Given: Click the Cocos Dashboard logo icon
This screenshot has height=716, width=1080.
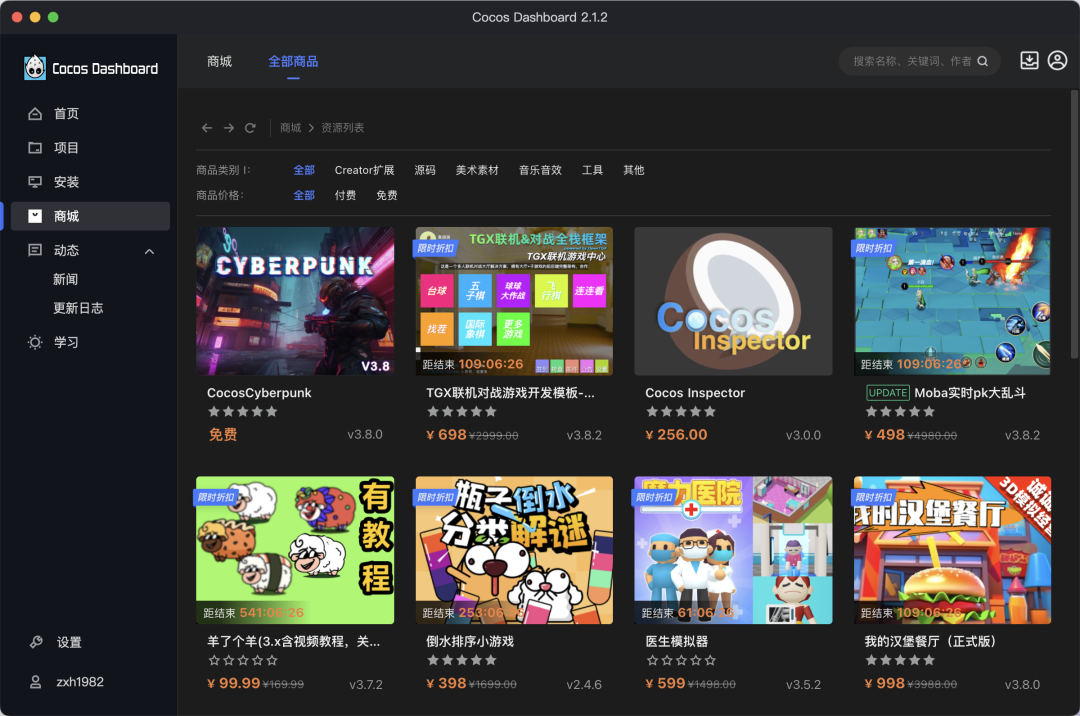Looking at the screenshot, I should point(34,68).
